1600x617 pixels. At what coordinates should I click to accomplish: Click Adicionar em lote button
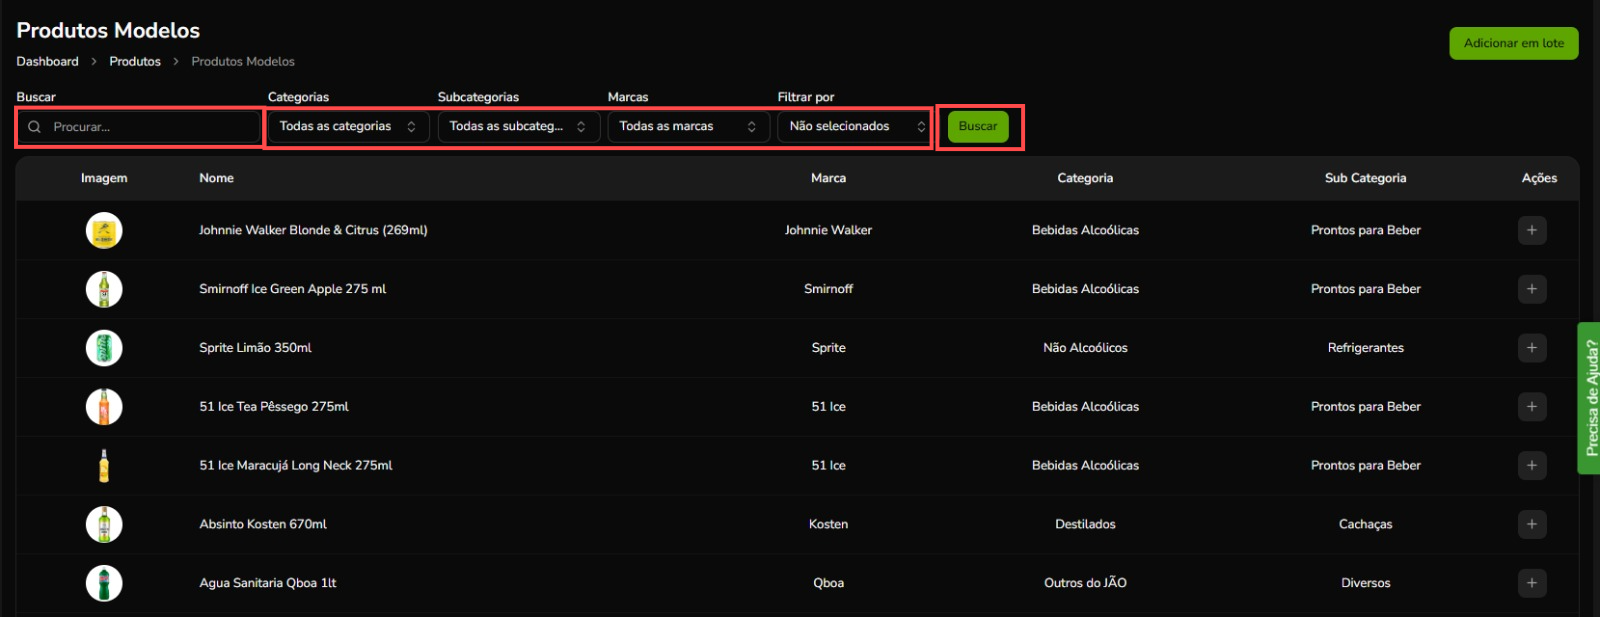point(1514,43)
